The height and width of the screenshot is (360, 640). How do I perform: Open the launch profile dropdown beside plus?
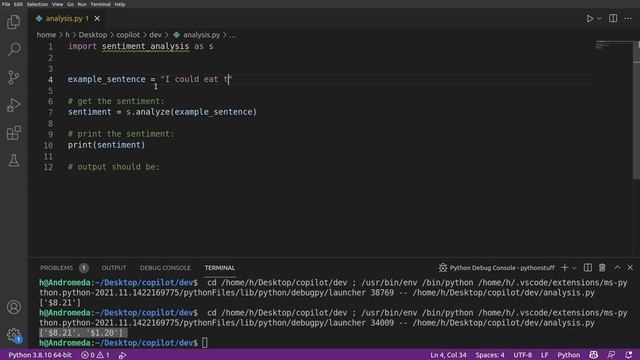(x=574, y=268)
